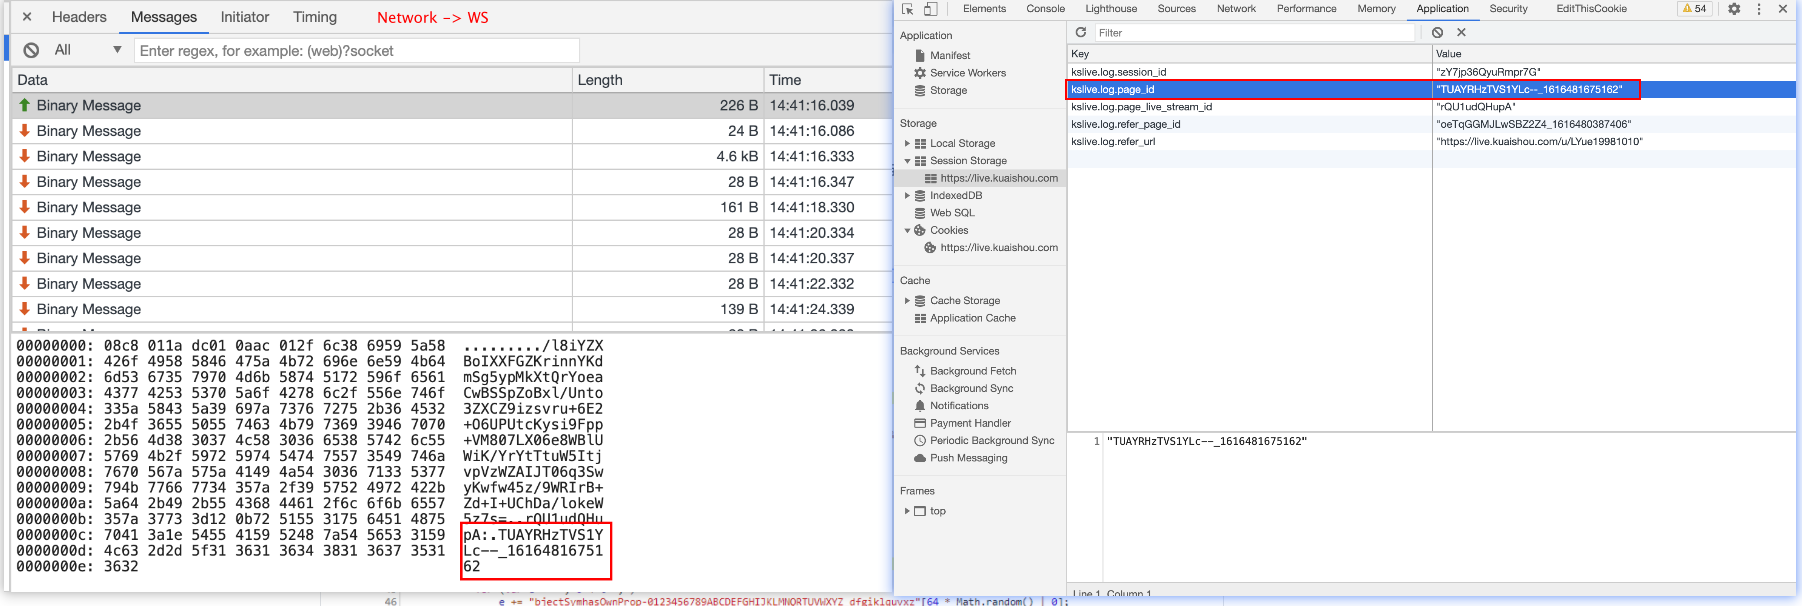Select the kslive.log.session_id row
This screenshot has height=606, width=1802.
1431,72
